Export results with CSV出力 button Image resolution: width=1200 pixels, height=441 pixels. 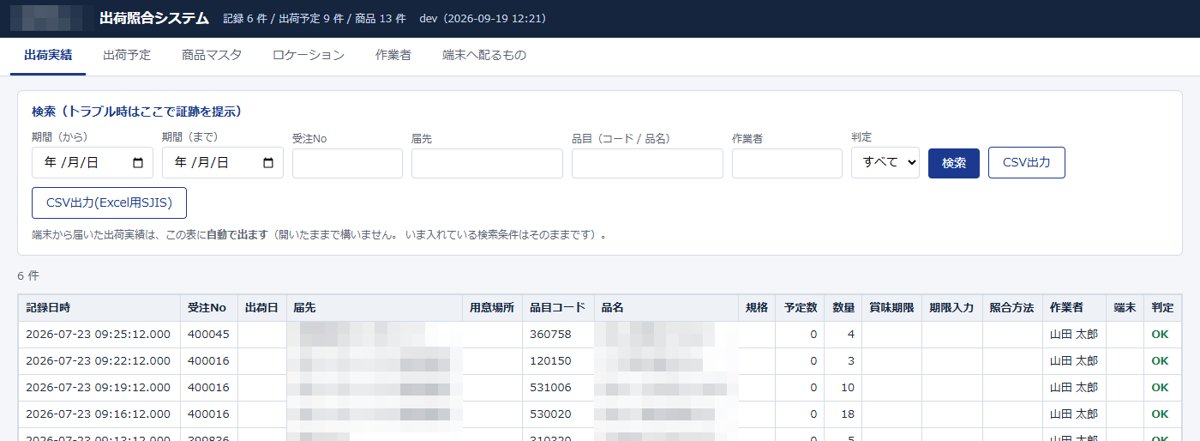click(x=1026, y=163)
